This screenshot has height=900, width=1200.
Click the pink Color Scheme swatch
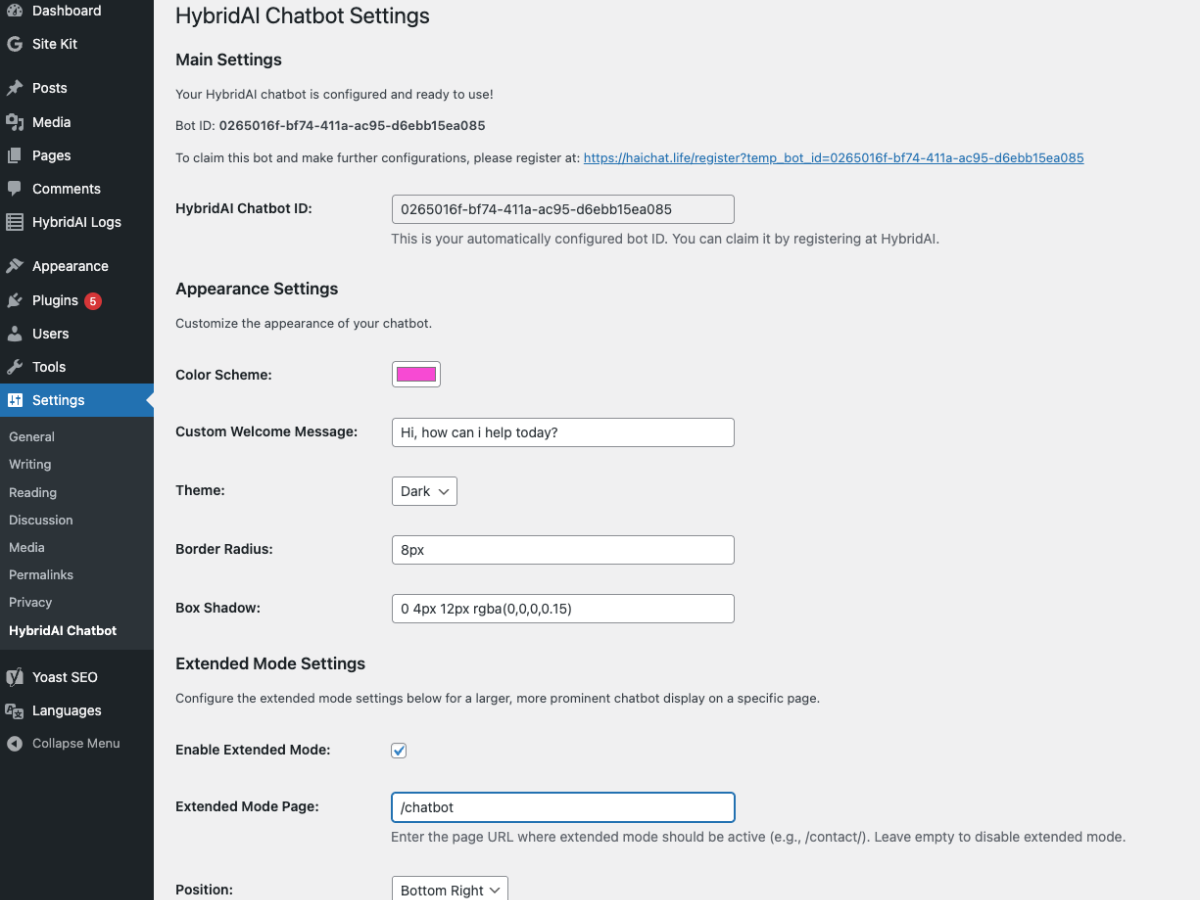pyautogui.click(x=416, y=375)
